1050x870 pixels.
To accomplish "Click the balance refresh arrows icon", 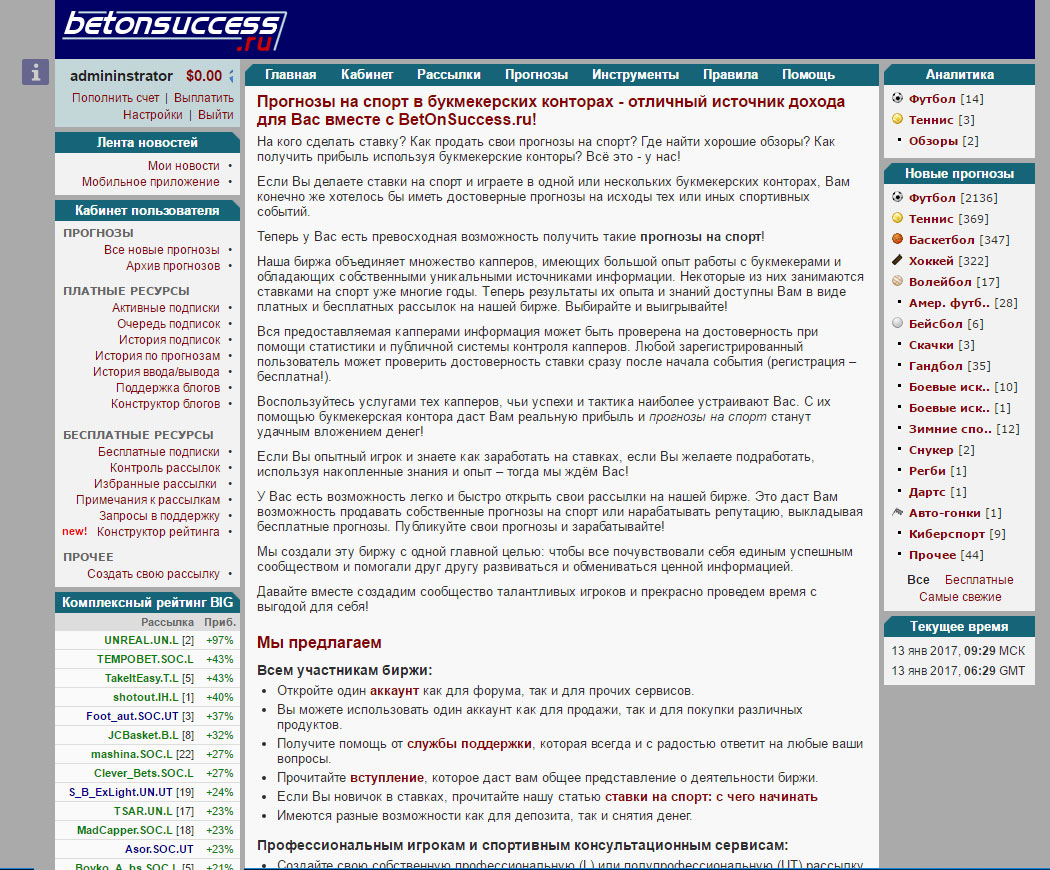I will point(231,76).
